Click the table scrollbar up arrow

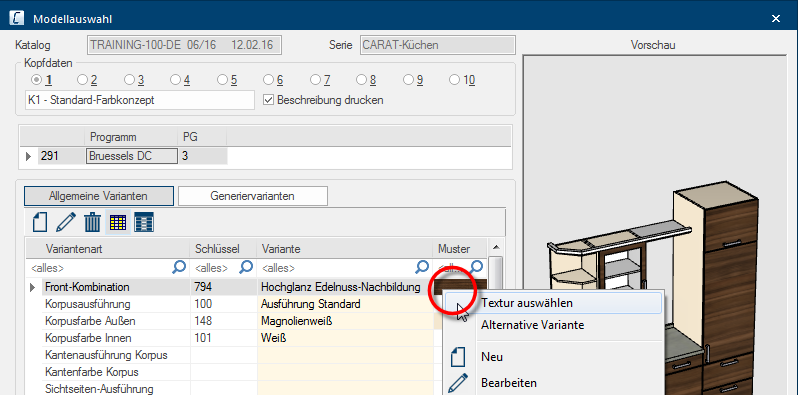(x=496, y=248)
